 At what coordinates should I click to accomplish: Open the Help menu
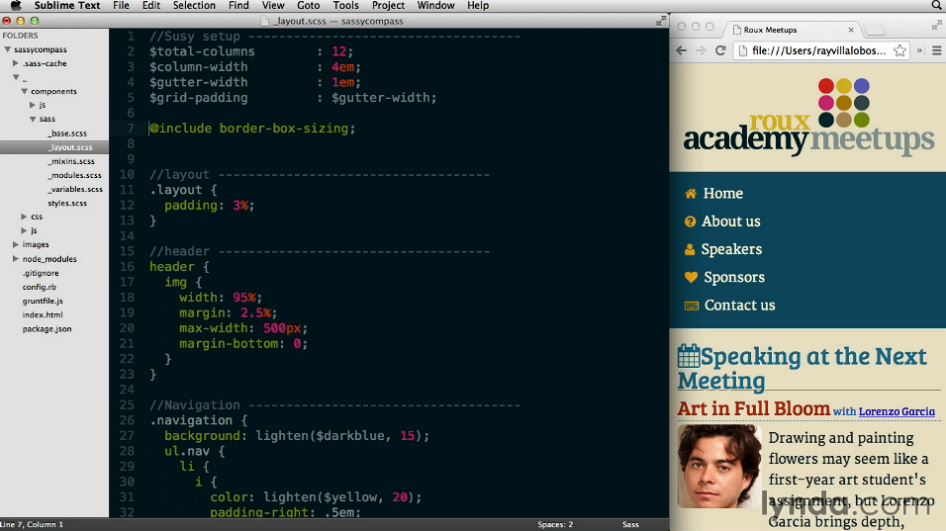coord(478,5)
